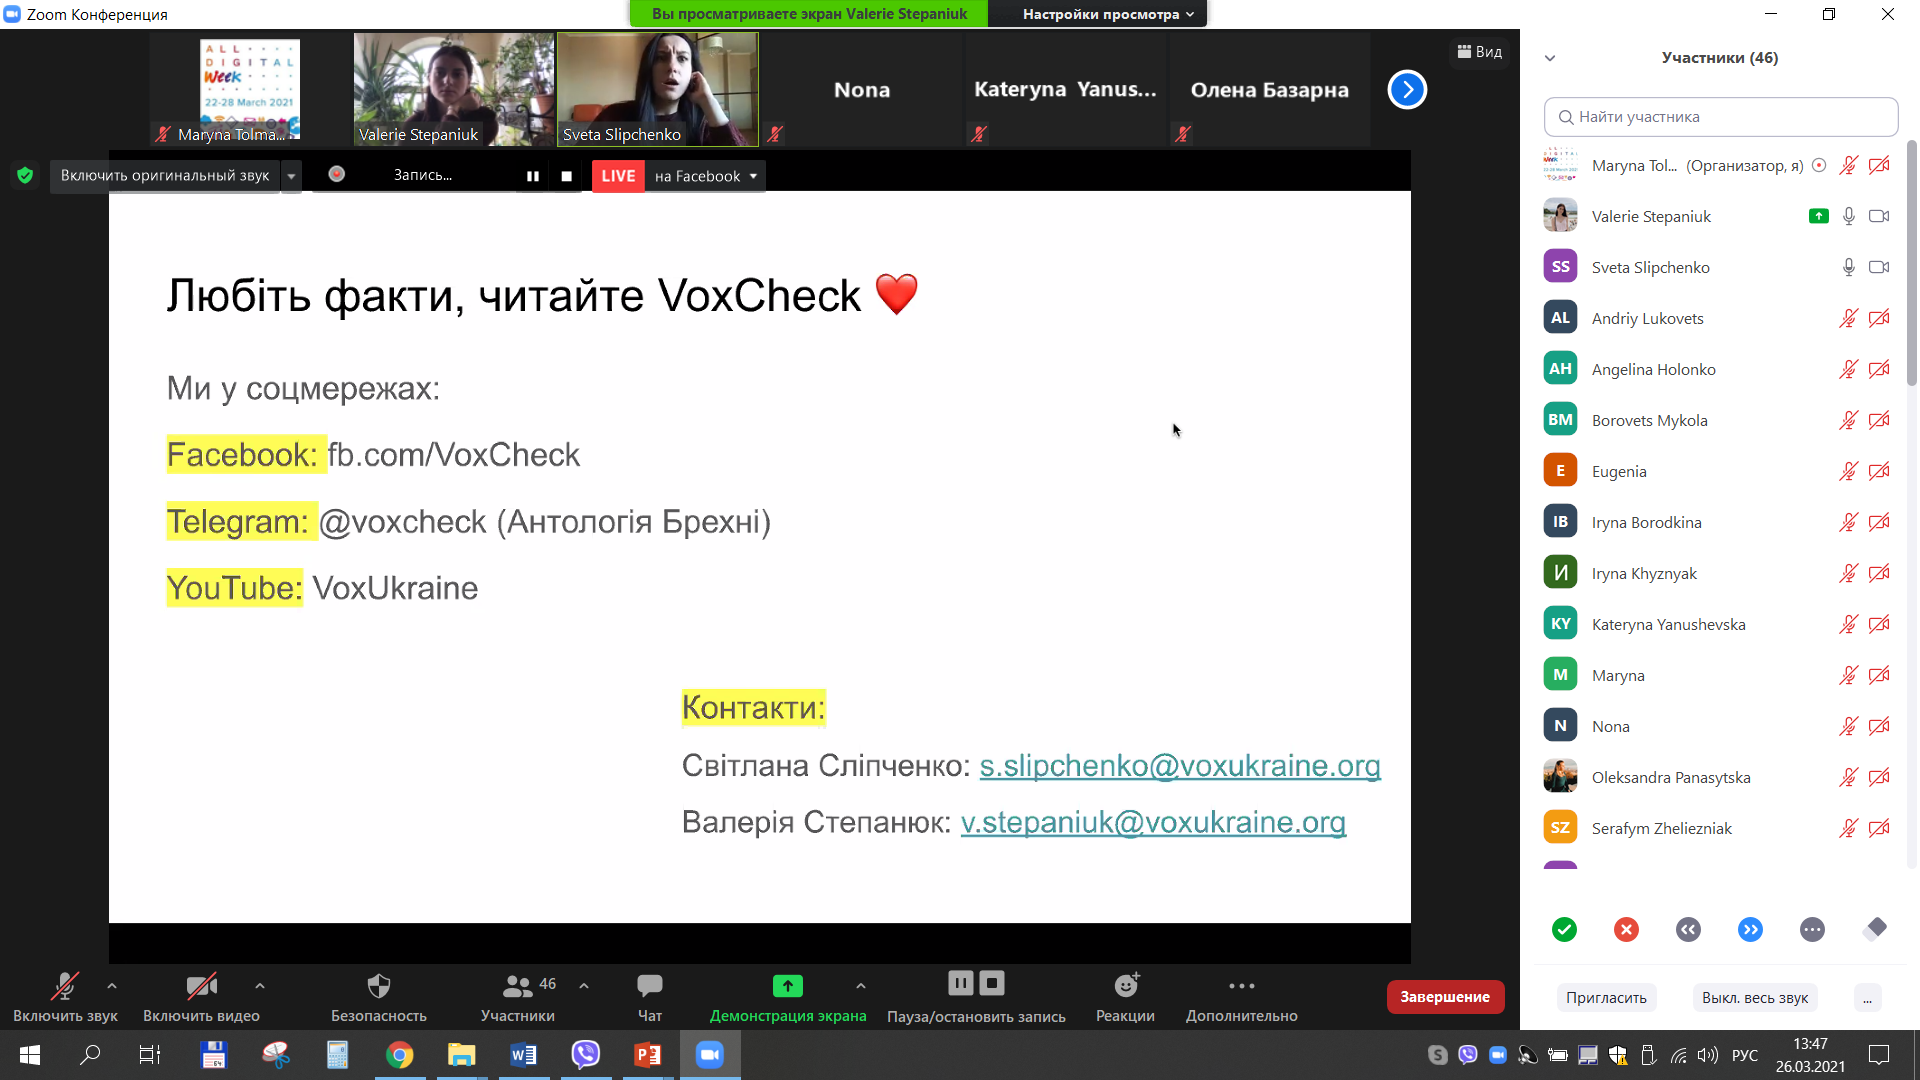The height and width of the screenshot is (1080, 1920).
Task: Click the Пригласить button
Action: coord(1606,998)
